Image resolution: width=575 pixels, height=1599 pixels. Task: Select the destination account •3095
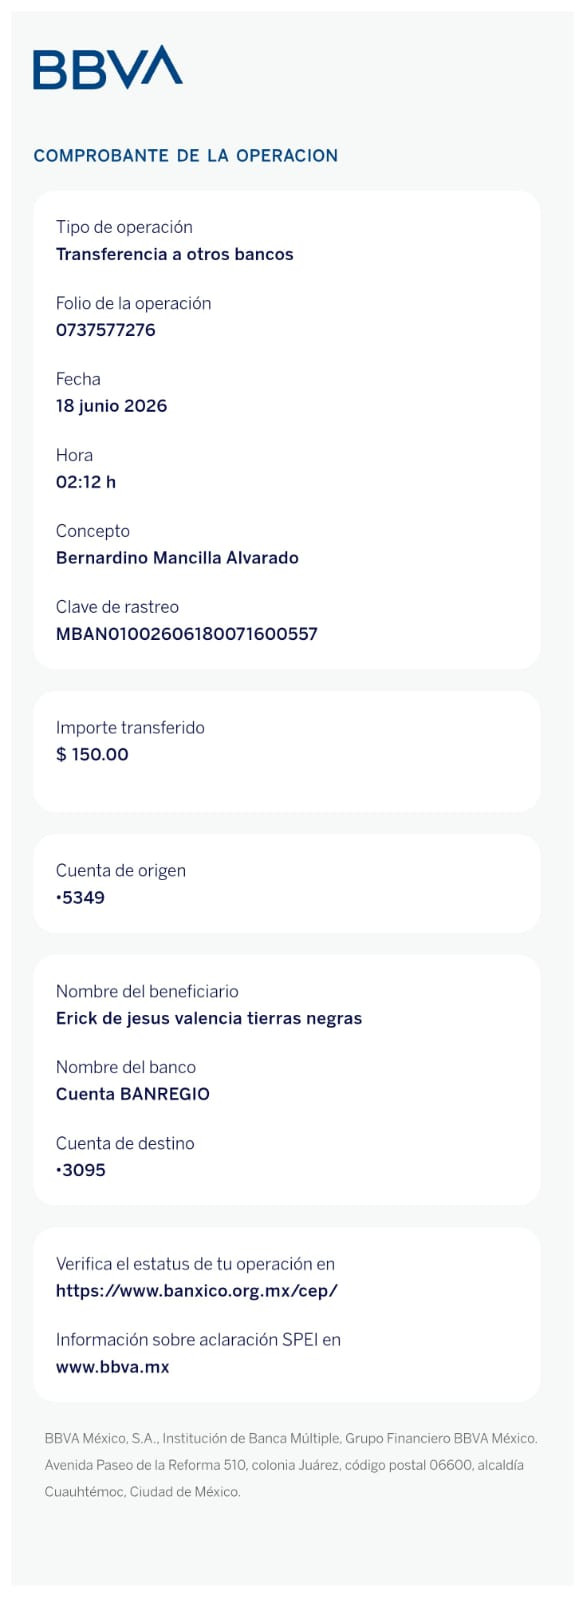pyautogui.click(x=81, y=1170)
